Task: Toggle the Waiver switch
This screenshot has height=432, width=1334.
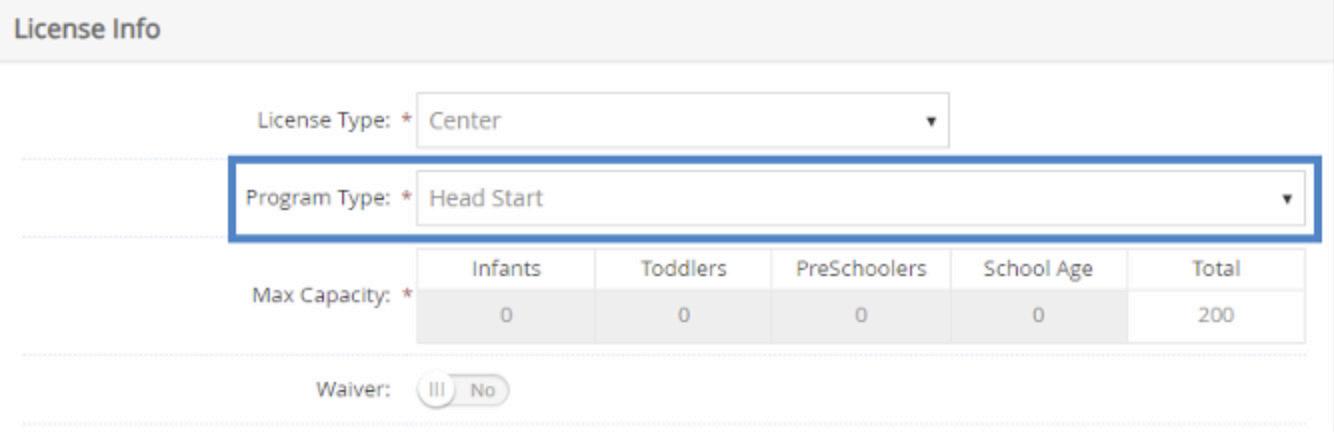Action: coord(463,390)
